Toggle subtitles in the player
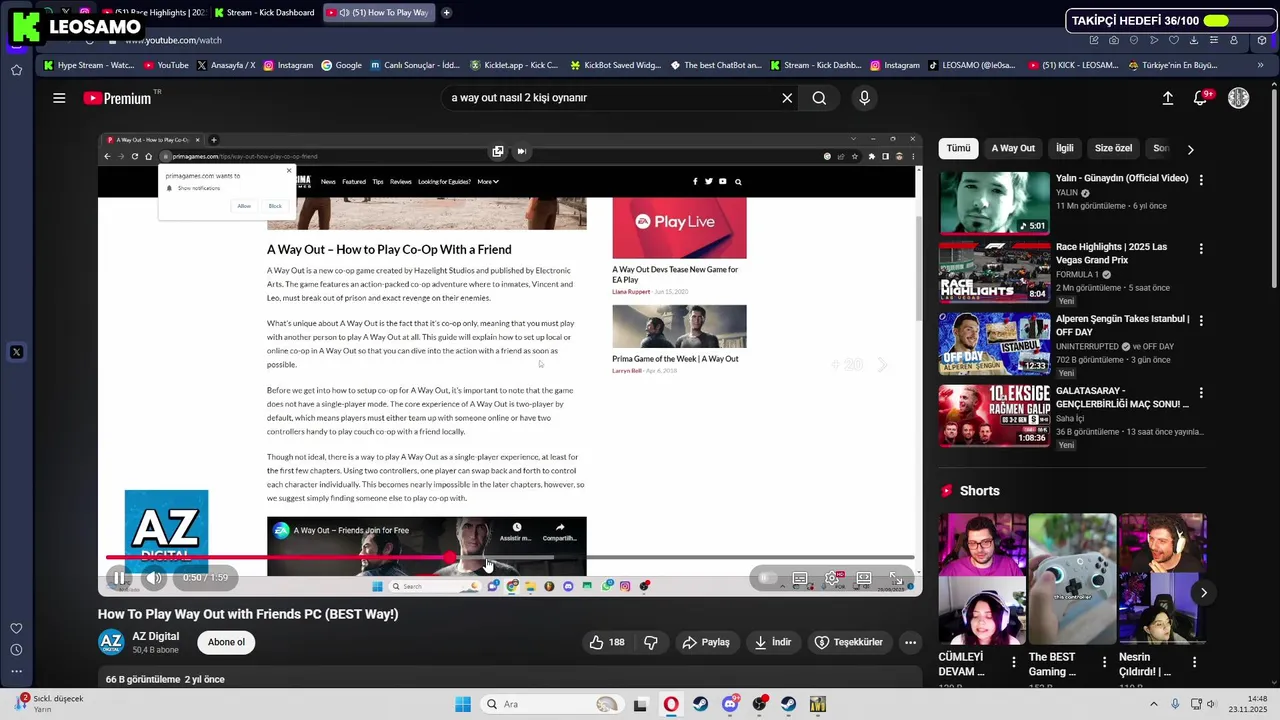The height and width of the screenshot is (720, 1280). coord(800,578)
